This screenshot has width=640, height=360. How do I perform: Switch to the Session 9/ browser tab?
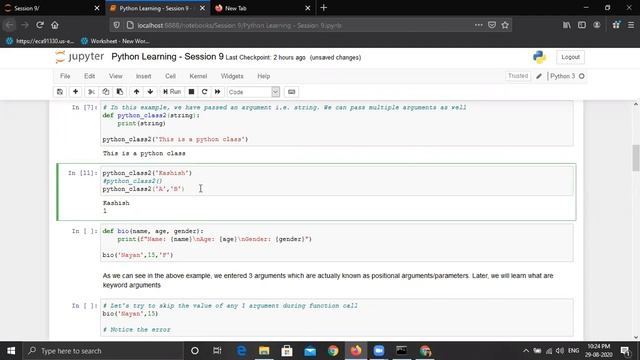tap(52, 8)
